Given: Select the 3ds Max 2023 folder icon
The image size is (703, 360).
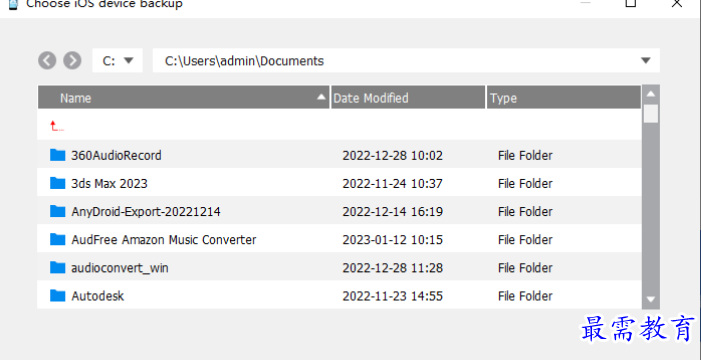Looking at the screenshot, I should click(x=57, y=183).
